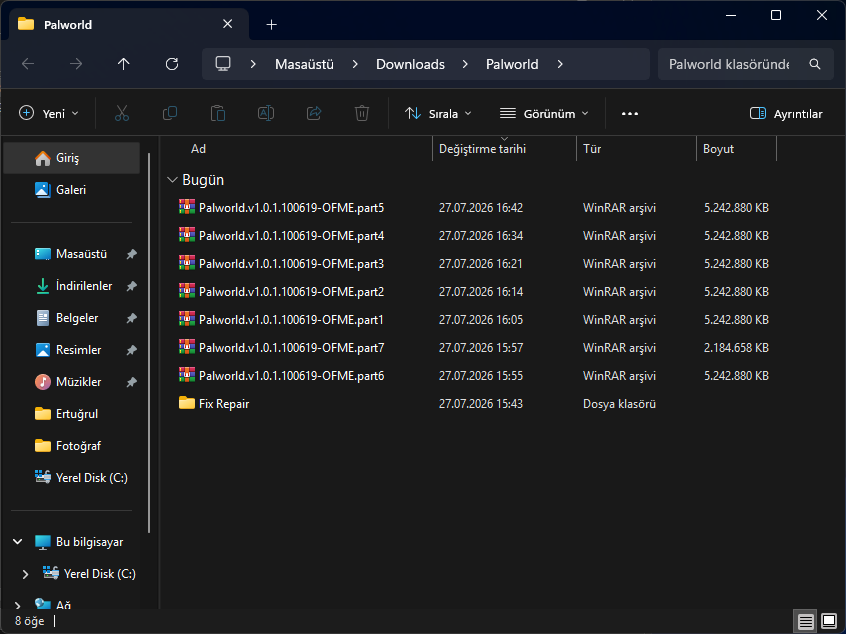Open the three-dots more options menu
Viewport: 846px width, 634px height.
pyautogui.click(x=630, y=113)
